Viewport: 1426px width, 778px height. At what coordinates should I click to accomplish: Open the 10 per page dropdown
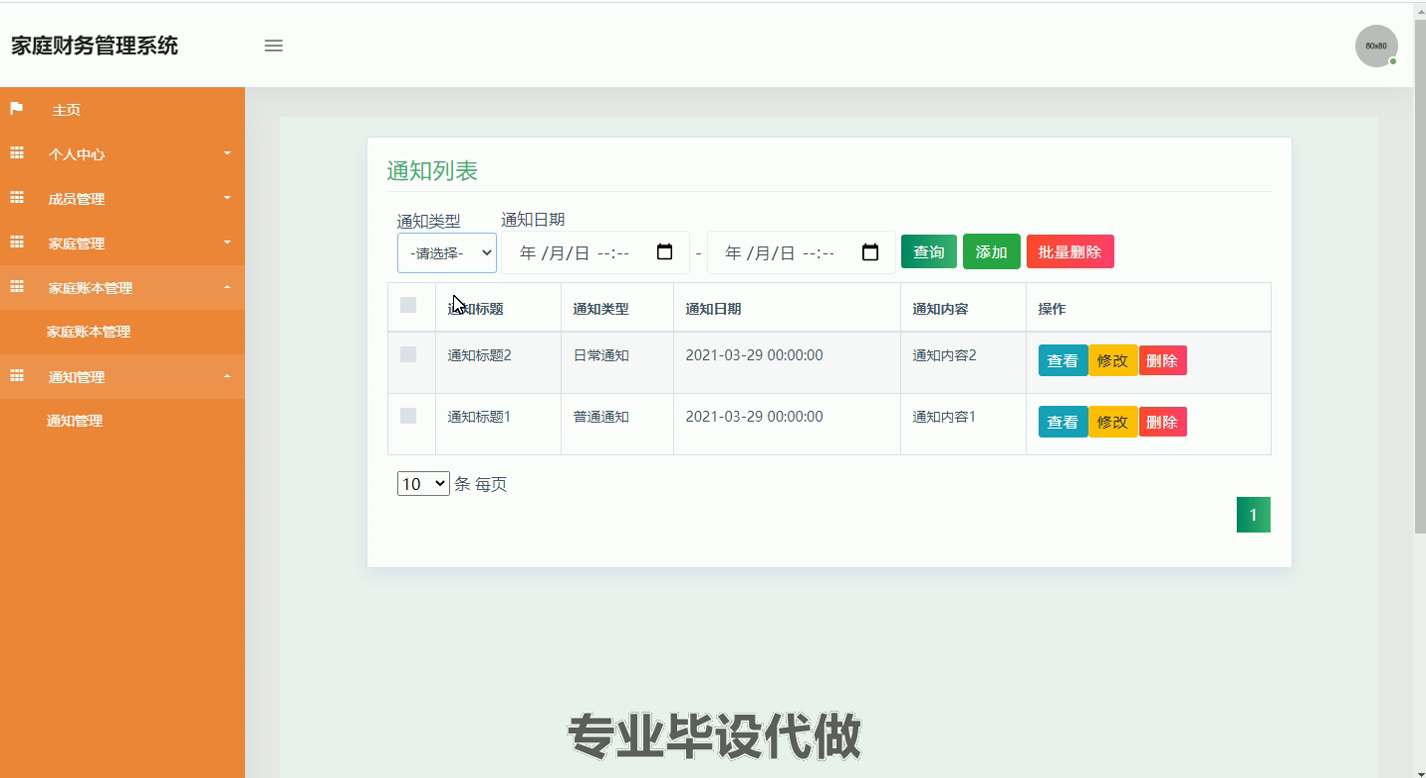pos(423,484)
